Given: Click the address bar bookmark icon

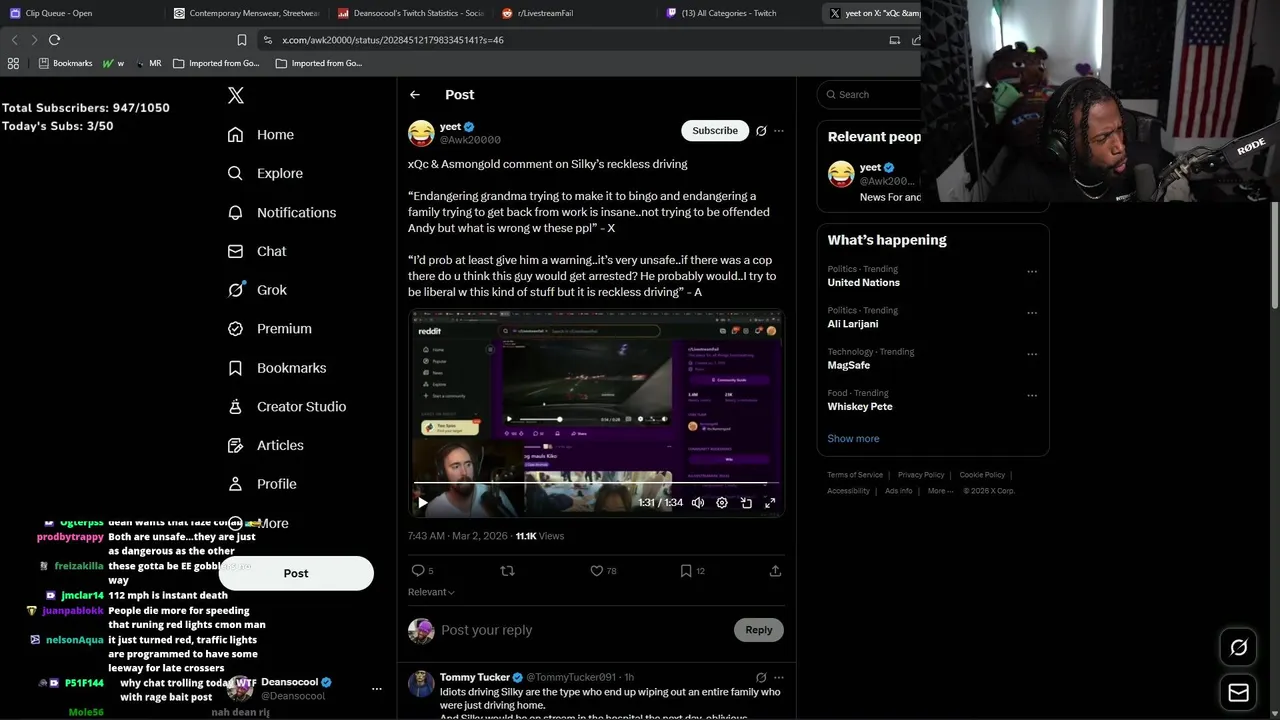Looking at the screenshot, I should [x=242, y=40].
